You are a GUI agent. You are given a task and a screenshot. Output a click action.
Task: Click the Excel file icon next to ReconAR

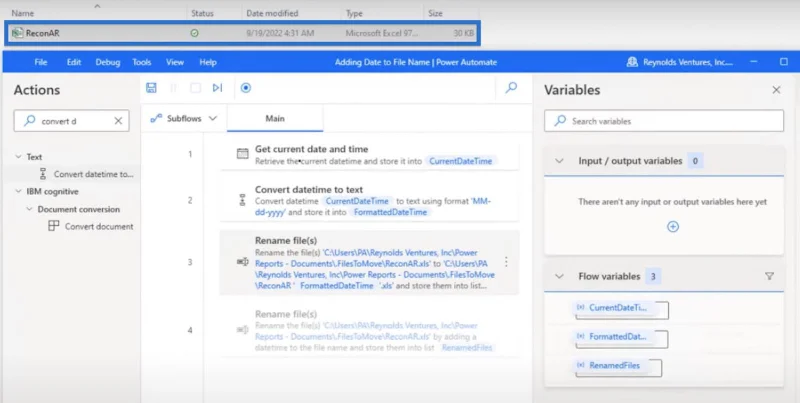point(17,33)
